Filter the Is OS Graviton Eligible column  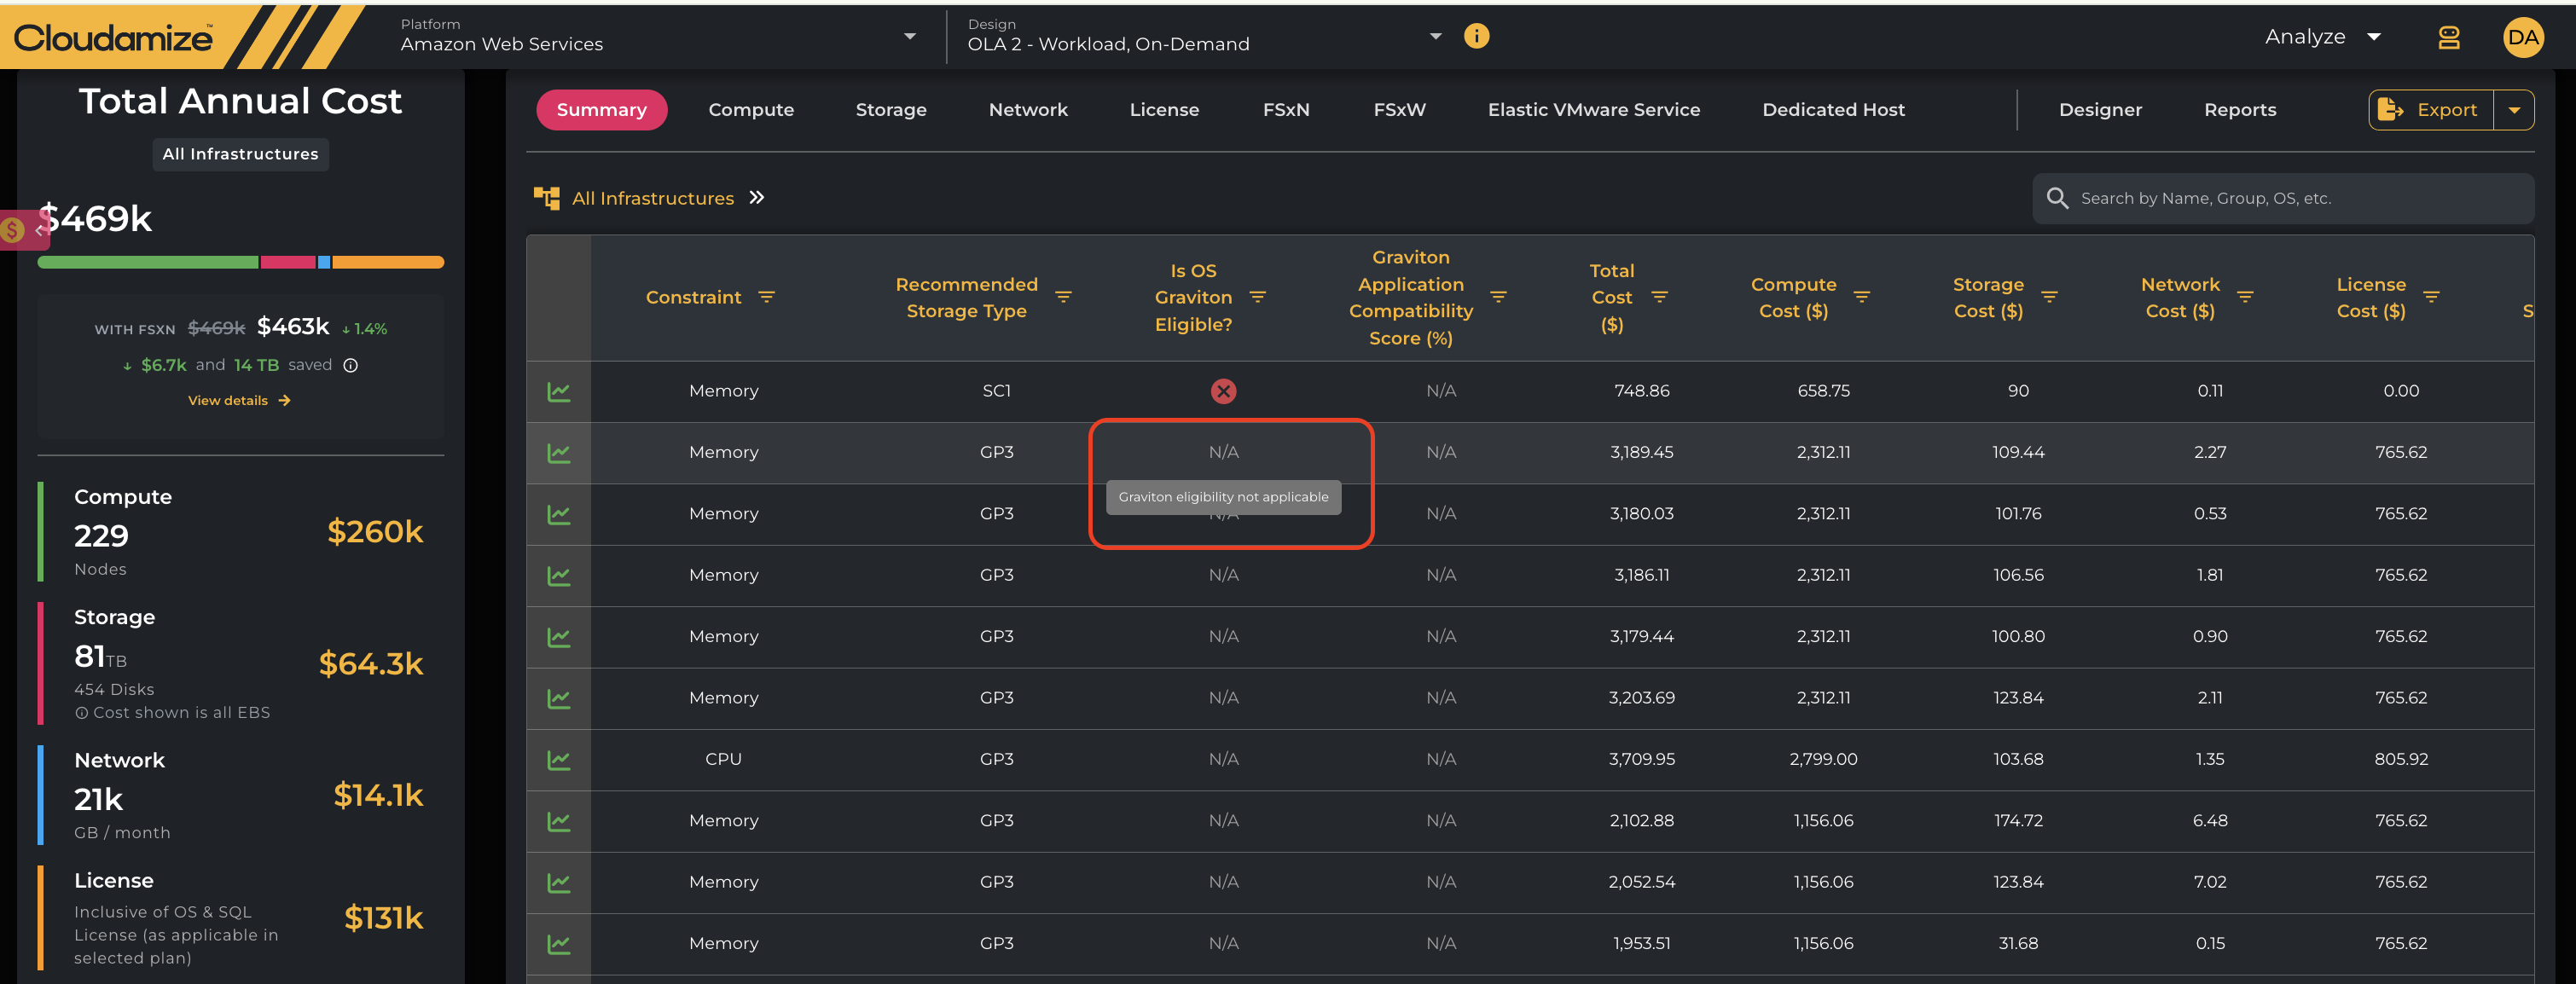1257,297
